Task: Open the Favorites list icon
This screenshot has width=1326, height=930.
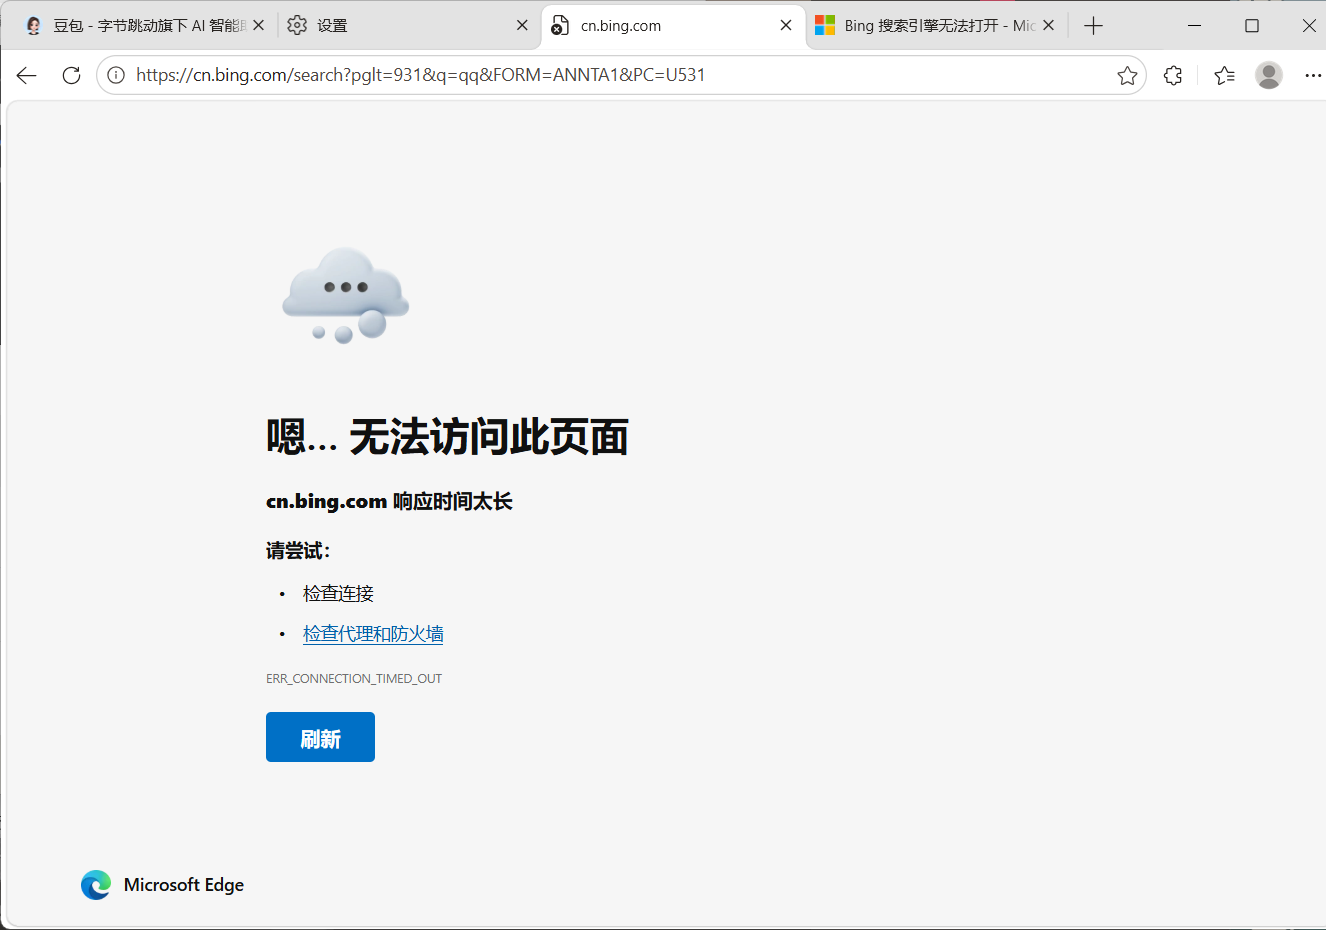Action: [x=1224, y=75]
